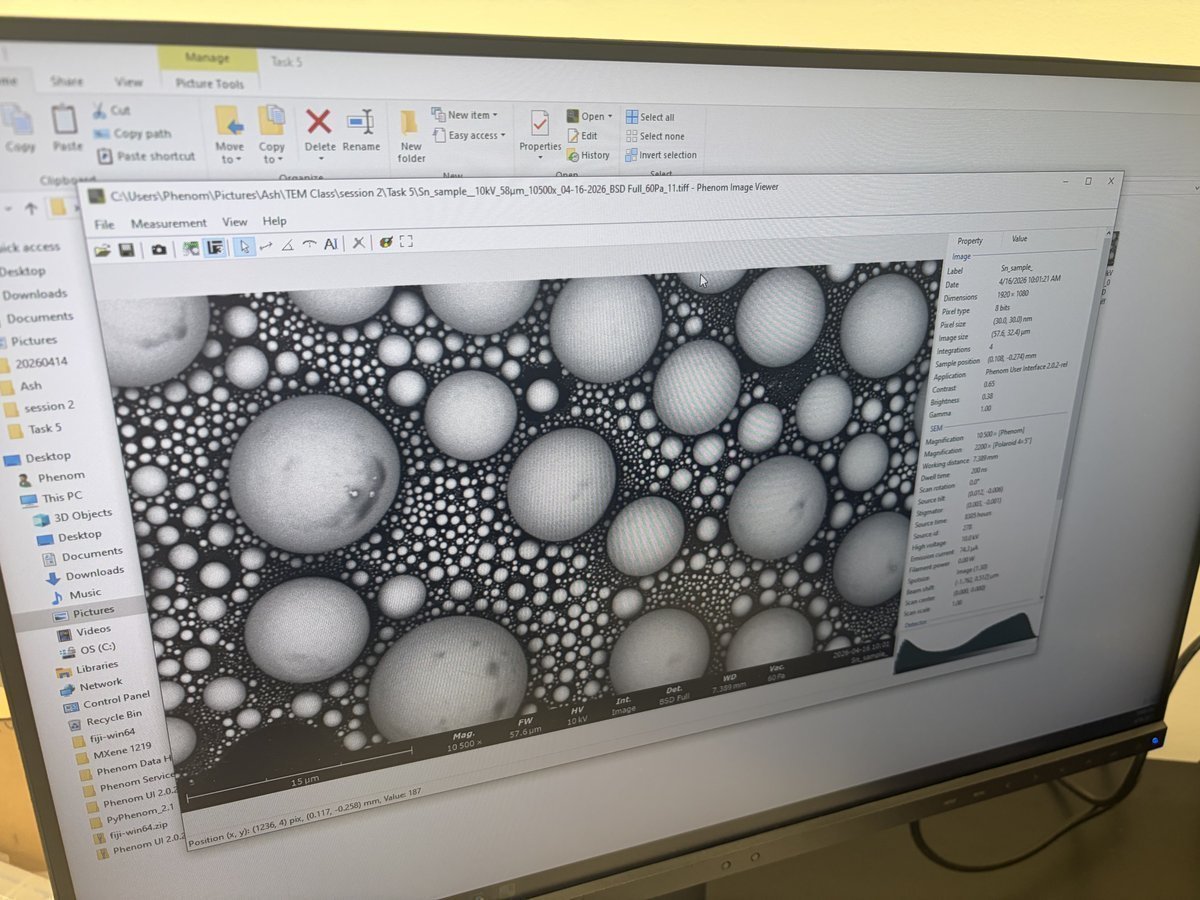Screen dimensions: 1200x900
Task: Select the Task 5 folder in Explorer sidebar
Action: tap(35, 429)
